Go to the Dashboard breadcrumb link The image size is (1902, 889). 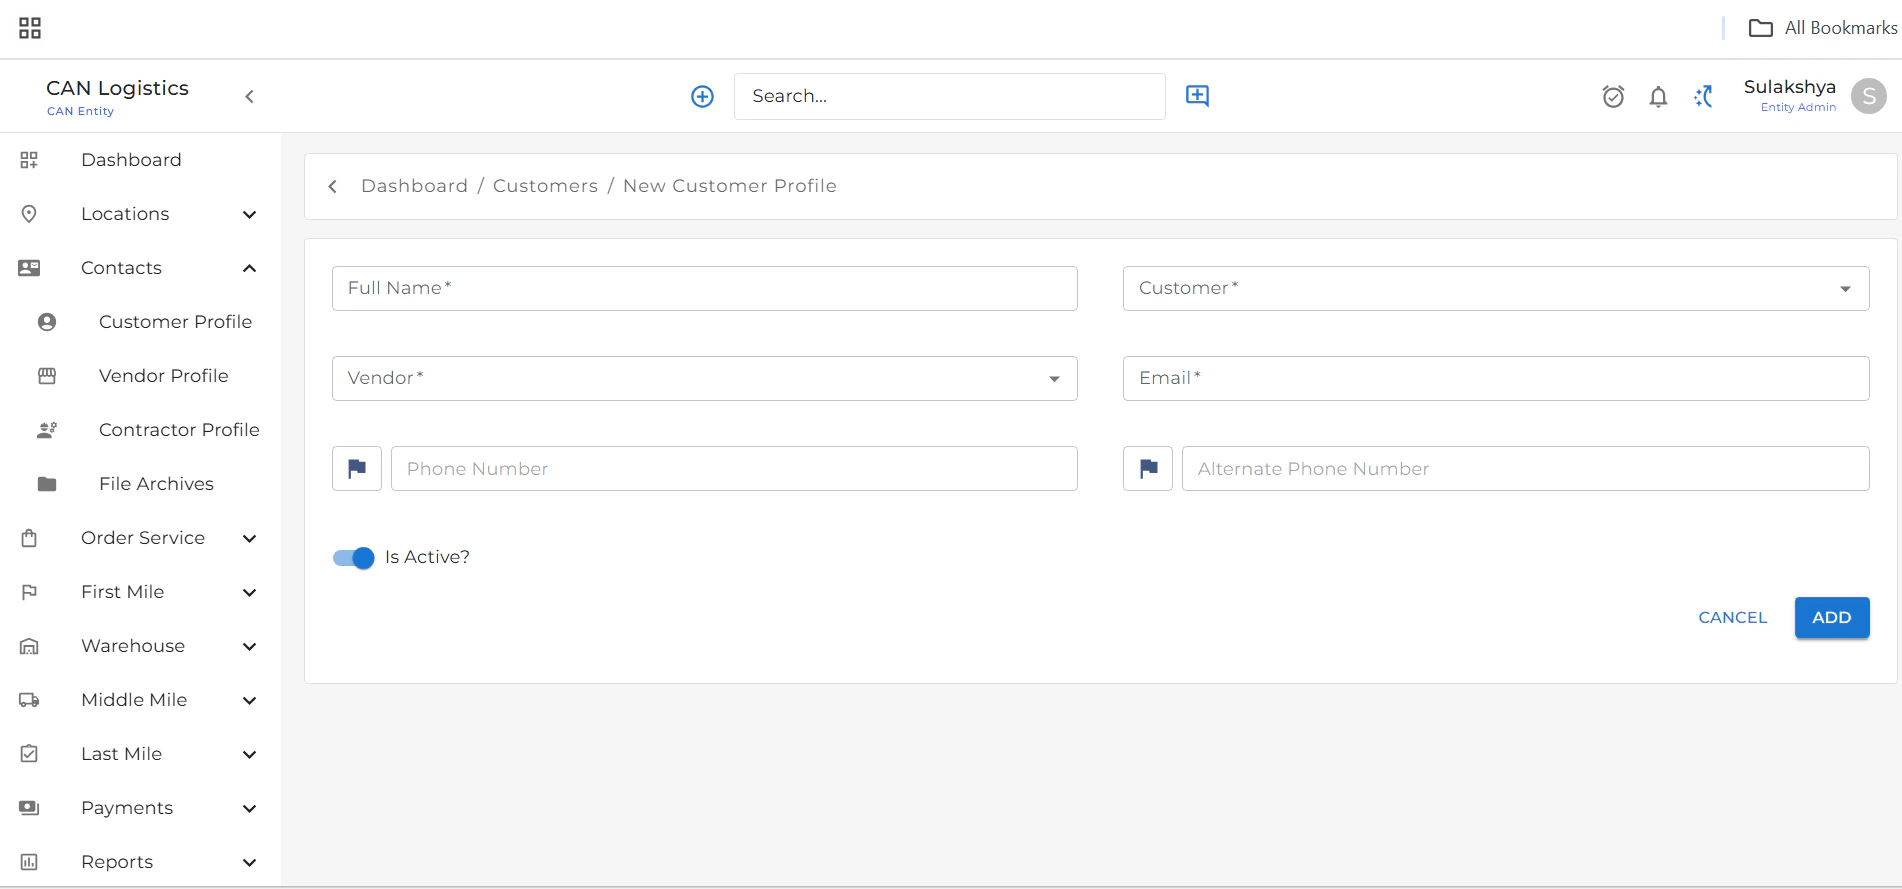point(414,186)
